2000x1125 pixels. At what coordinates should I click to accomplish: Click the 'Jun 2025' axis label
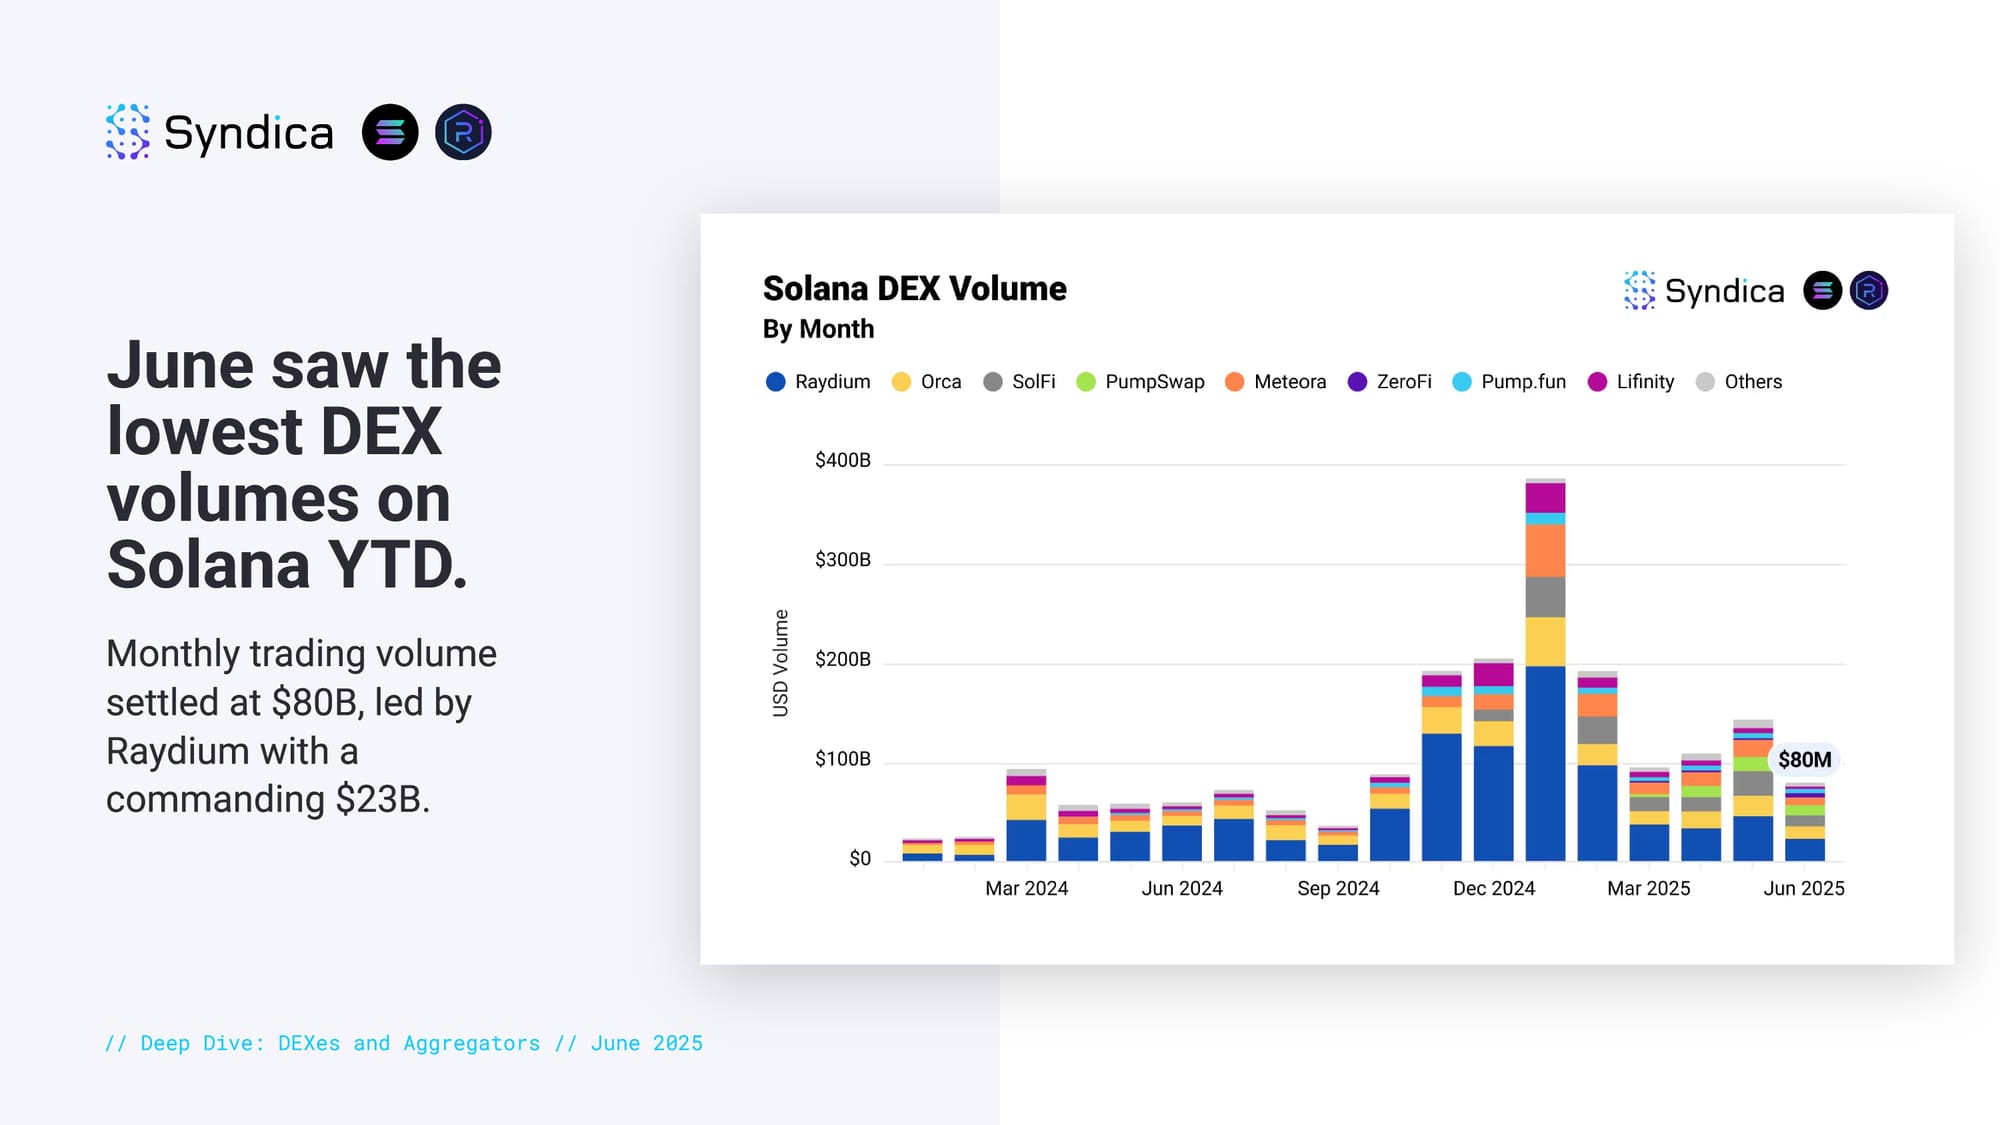(x=1804, y=888)
